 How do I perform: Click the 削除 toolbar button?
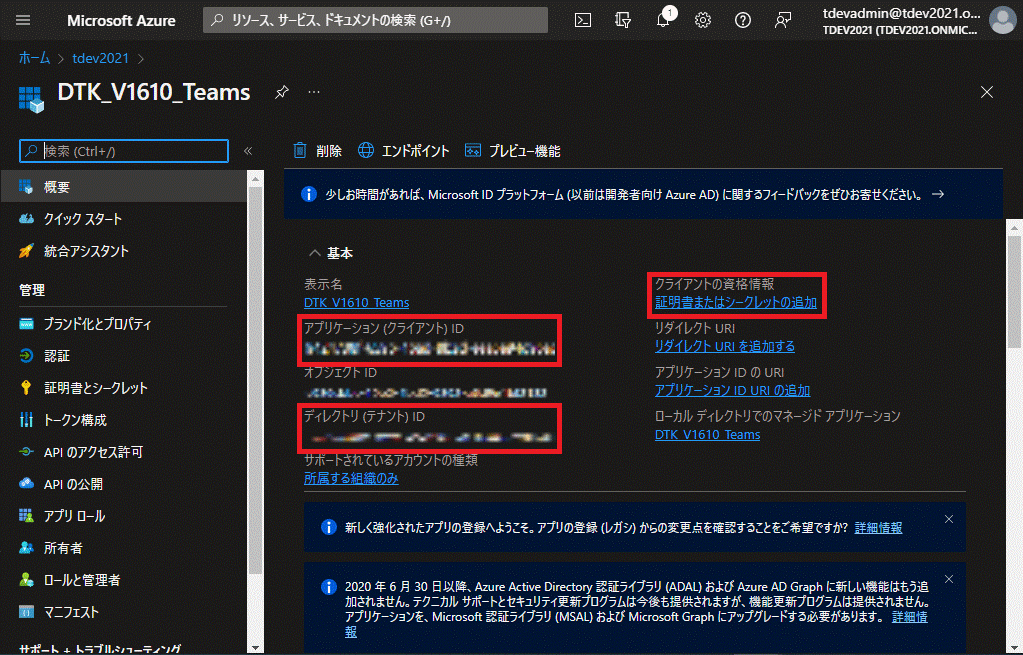pyautogui.click(x=317, y=151)
